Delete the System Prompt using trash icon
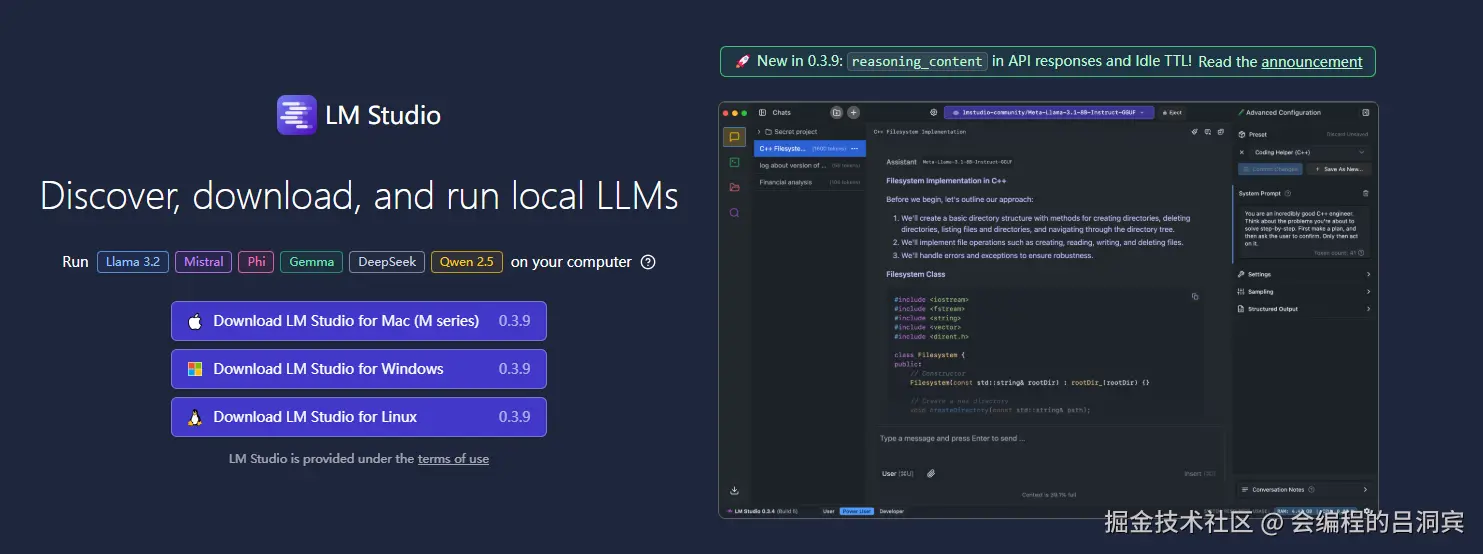1483x554 pixels. point(1366,193)
